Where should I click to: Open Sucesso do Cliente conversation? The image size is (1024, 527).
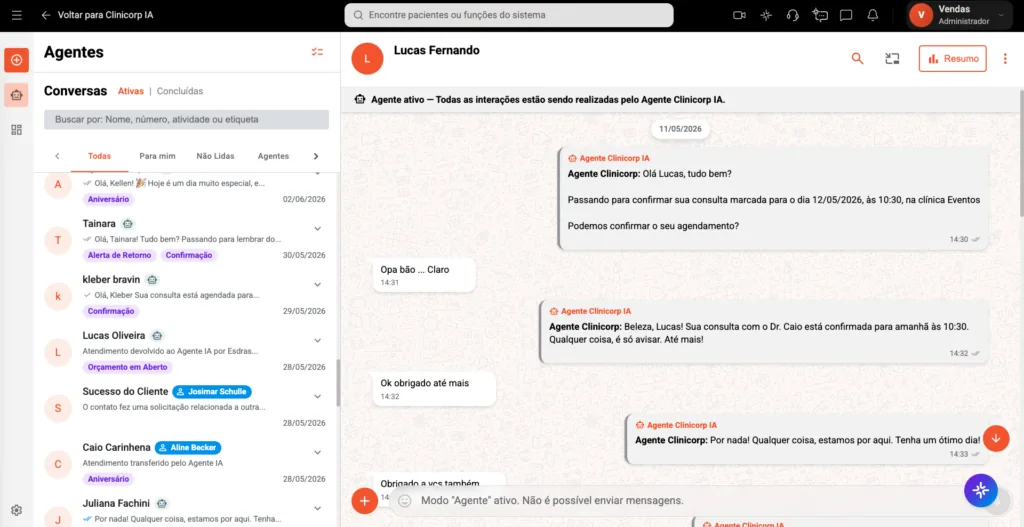186,409
